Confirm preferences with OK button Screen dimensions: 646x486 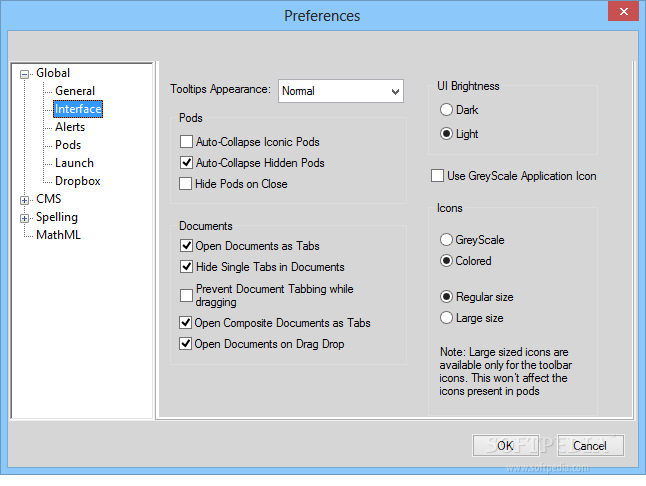(506, 446)
